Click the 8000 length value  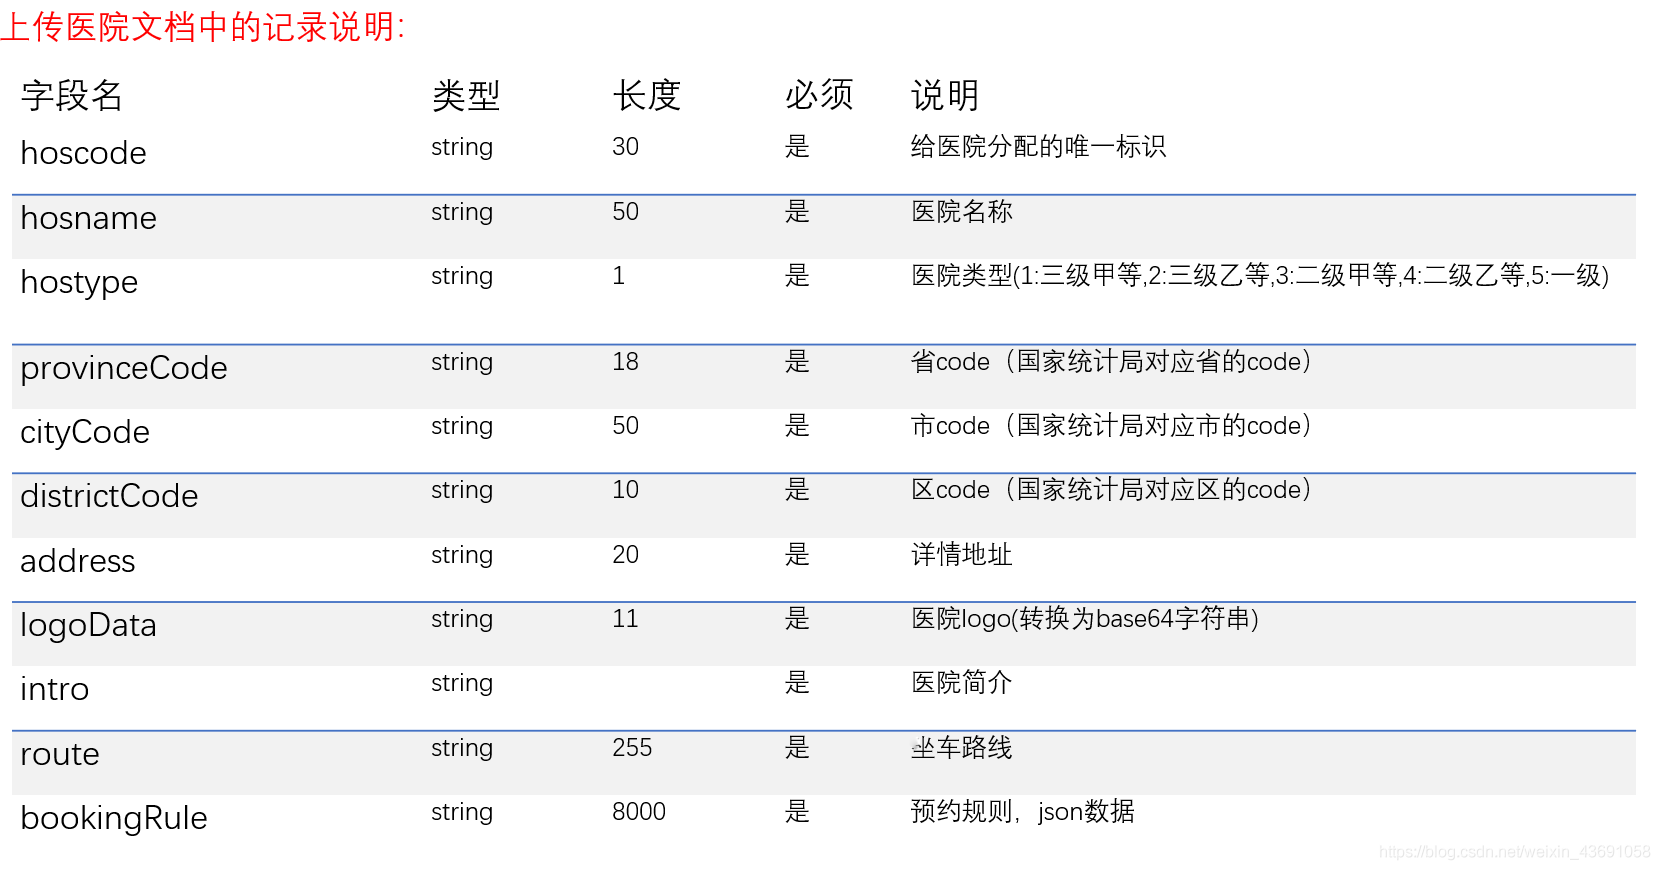pyautogui.click(x=639, y=812)
